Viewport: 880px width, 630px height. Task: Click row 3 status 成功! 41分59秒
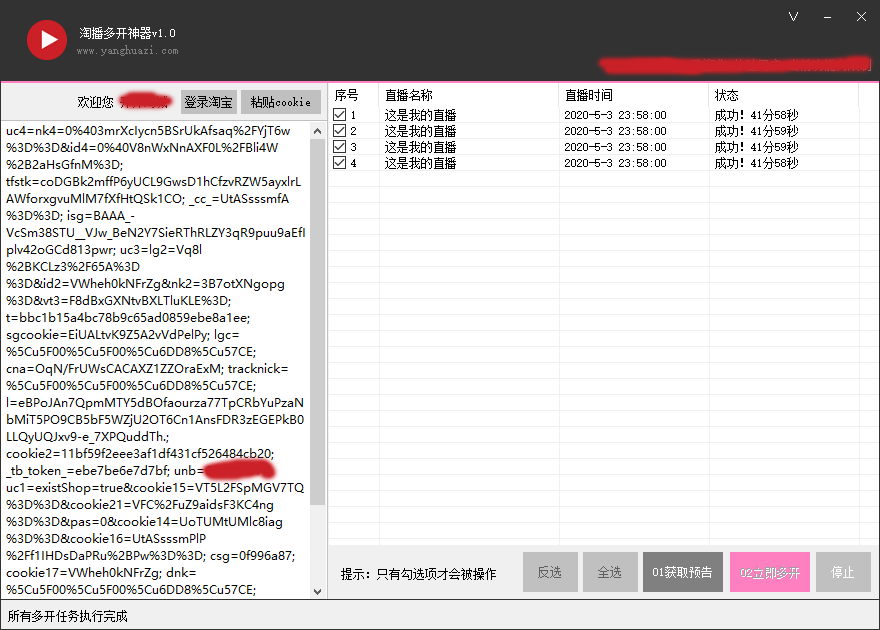point(756,147)
